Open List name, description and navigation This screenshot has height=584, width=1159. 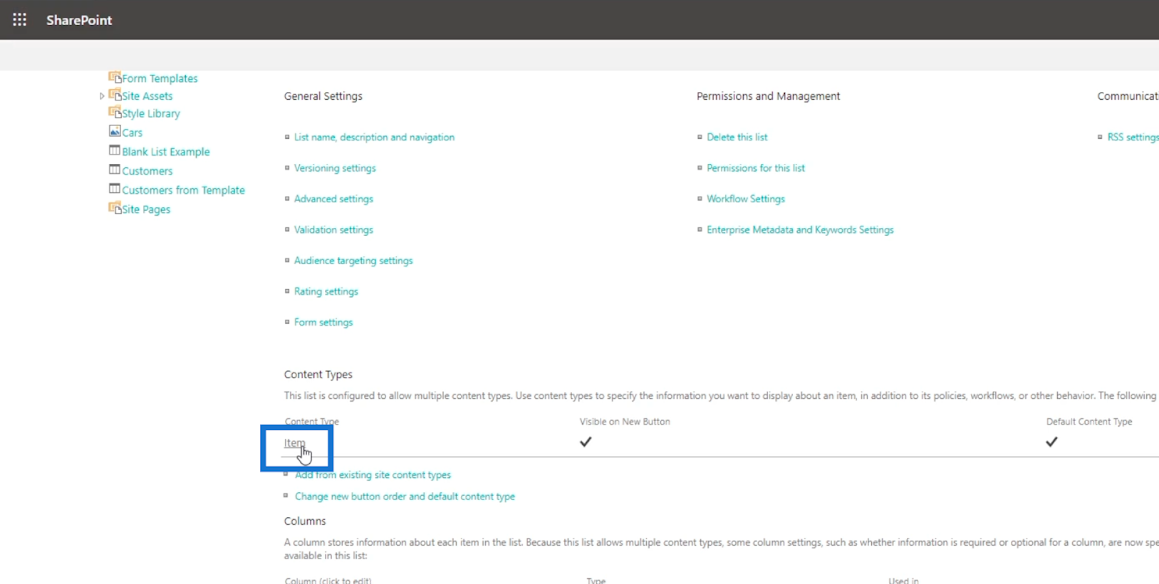click(374, 137)
